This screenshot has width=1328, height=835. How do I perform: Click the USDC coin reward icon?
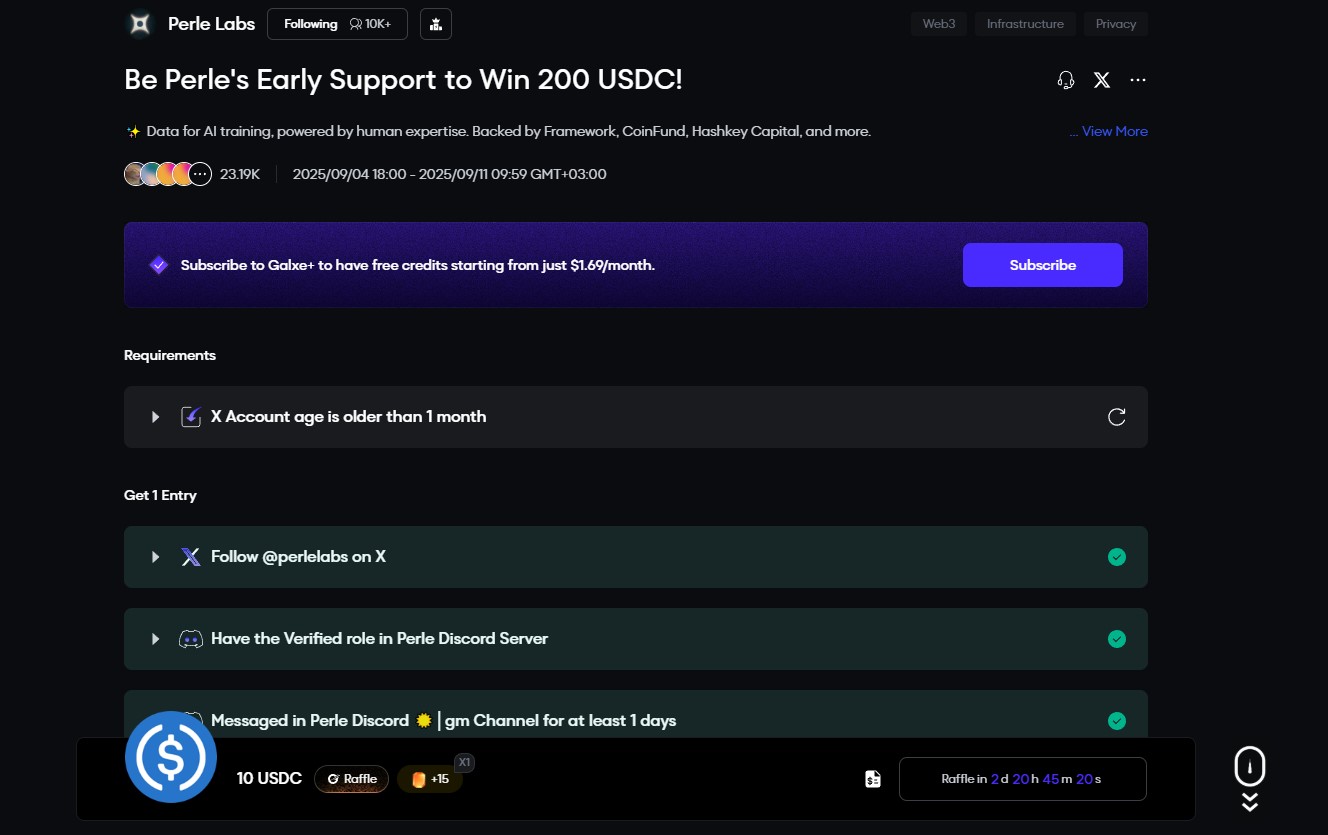pyautogui.click(x=171, y=757)
